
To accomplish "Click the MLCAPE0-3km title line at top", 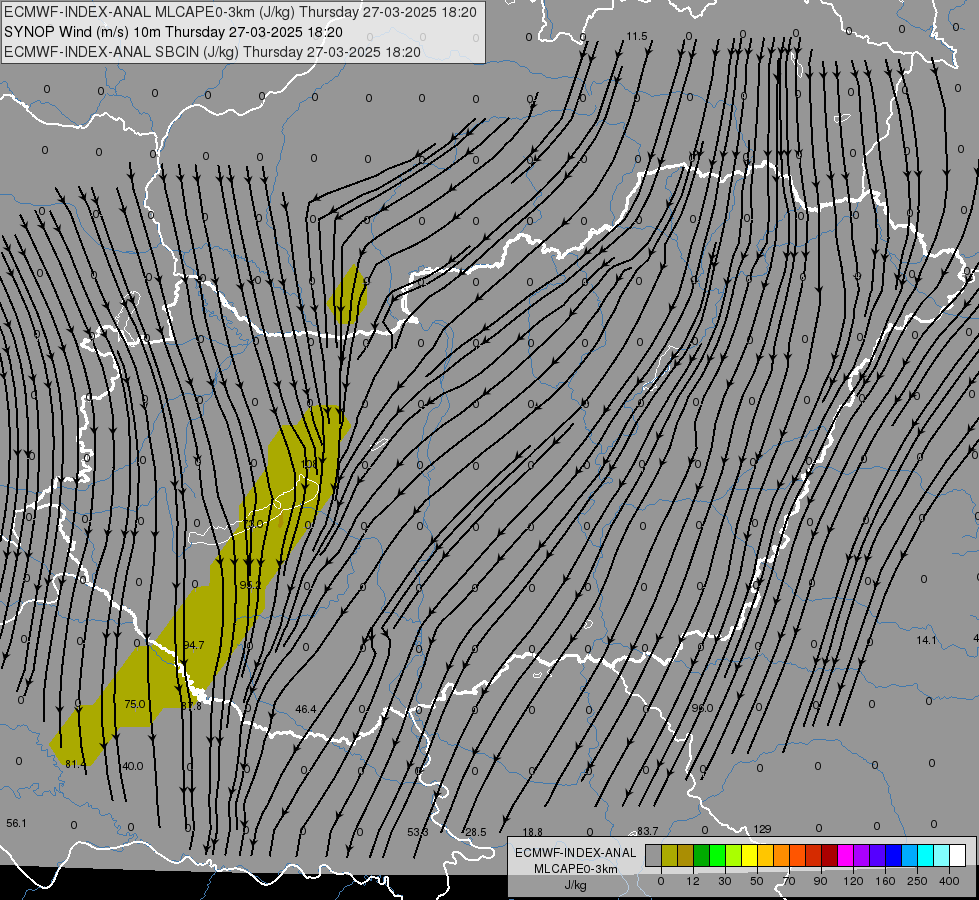I will (240, 12).
